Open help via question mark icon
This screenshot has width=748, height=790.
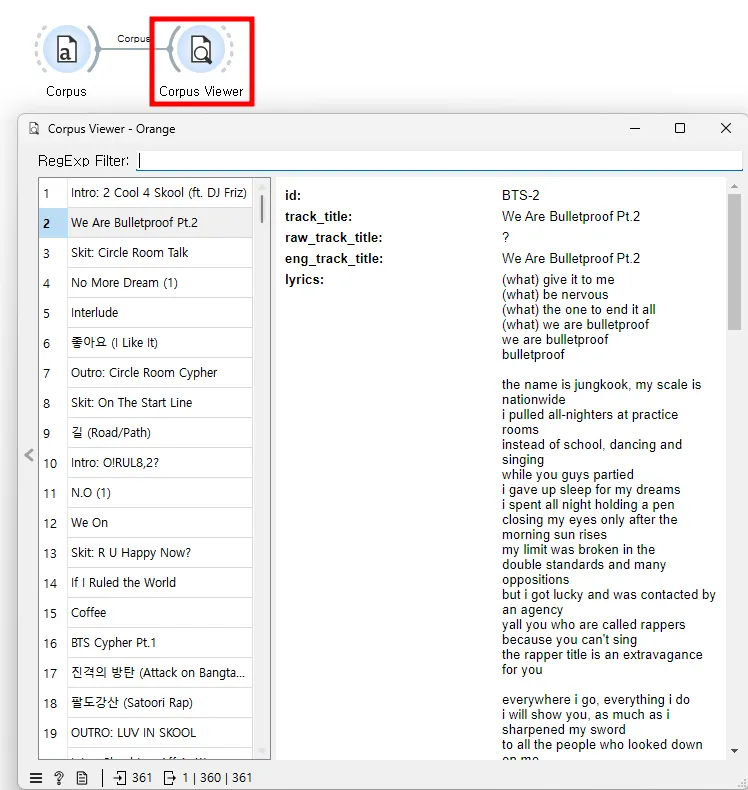pos(59,778)
